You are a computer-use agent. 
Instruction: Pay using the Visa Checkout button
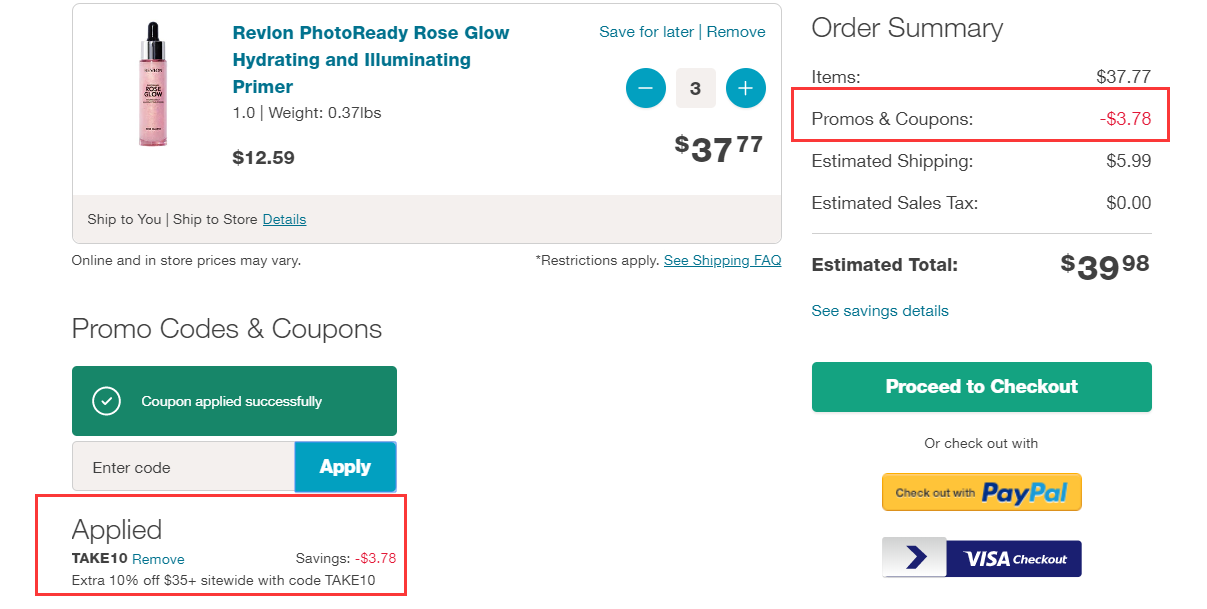[x=981, y=559]
